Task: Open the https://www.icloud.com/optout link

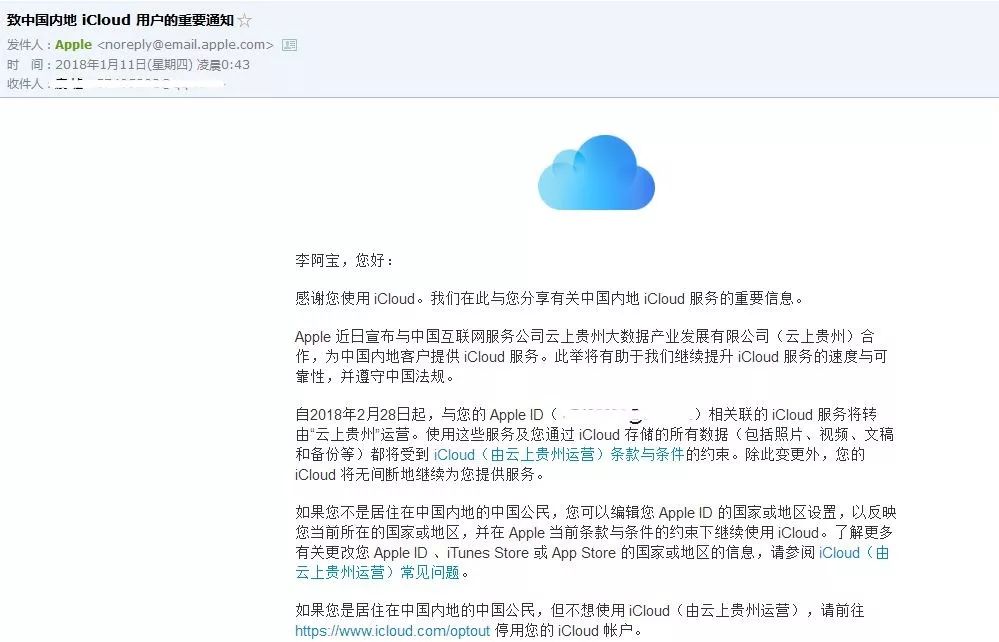Action: [x=392, y=631]
